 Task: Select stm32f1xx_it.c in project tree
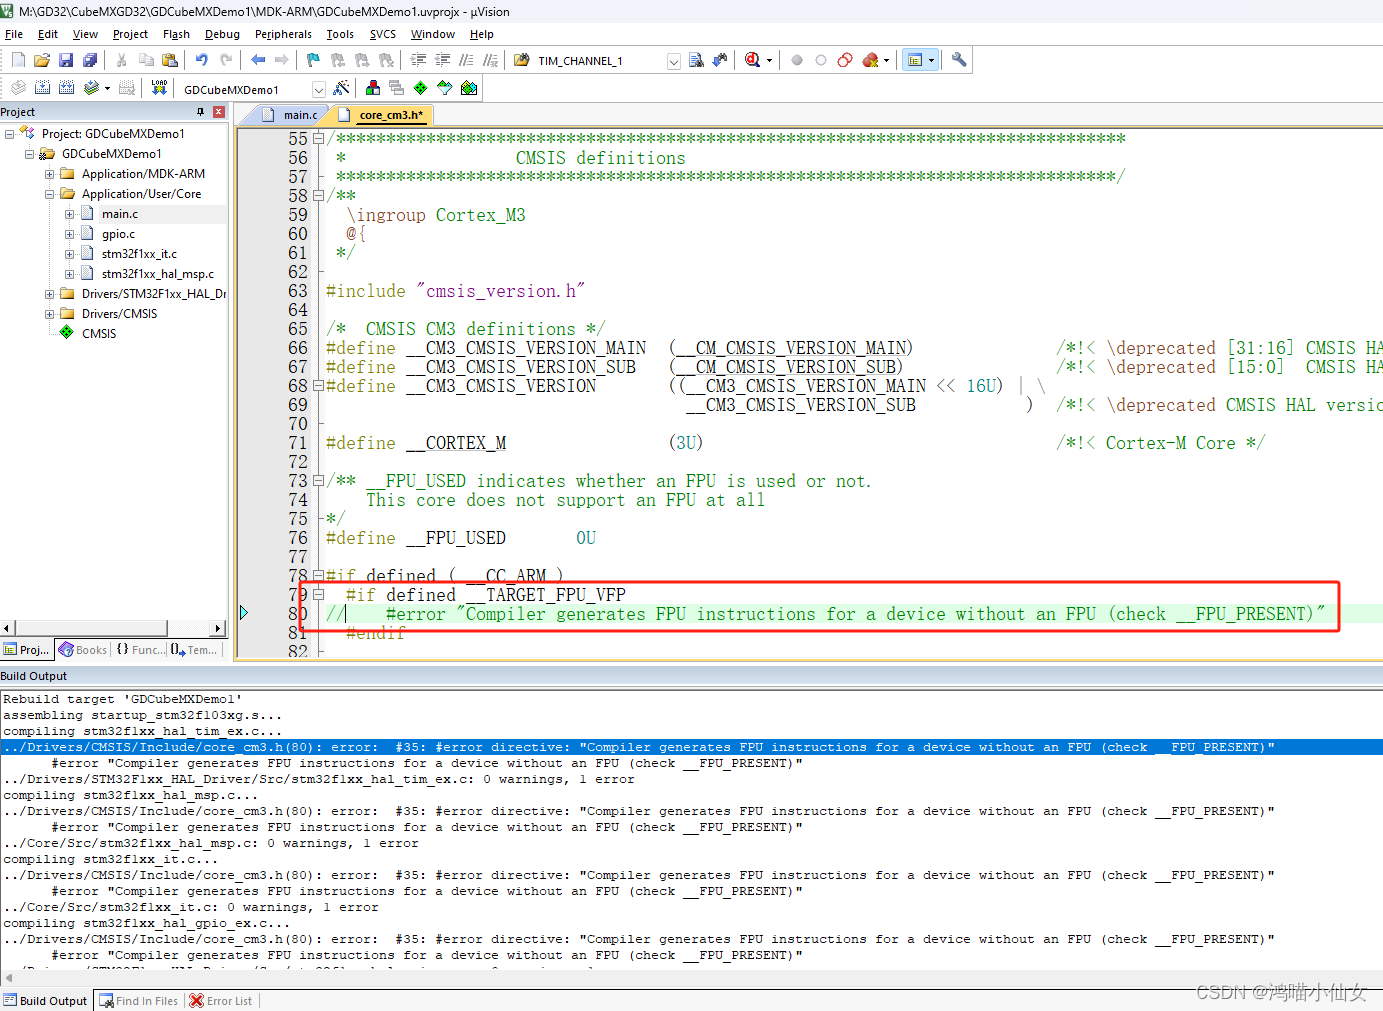tap(139, 254)
